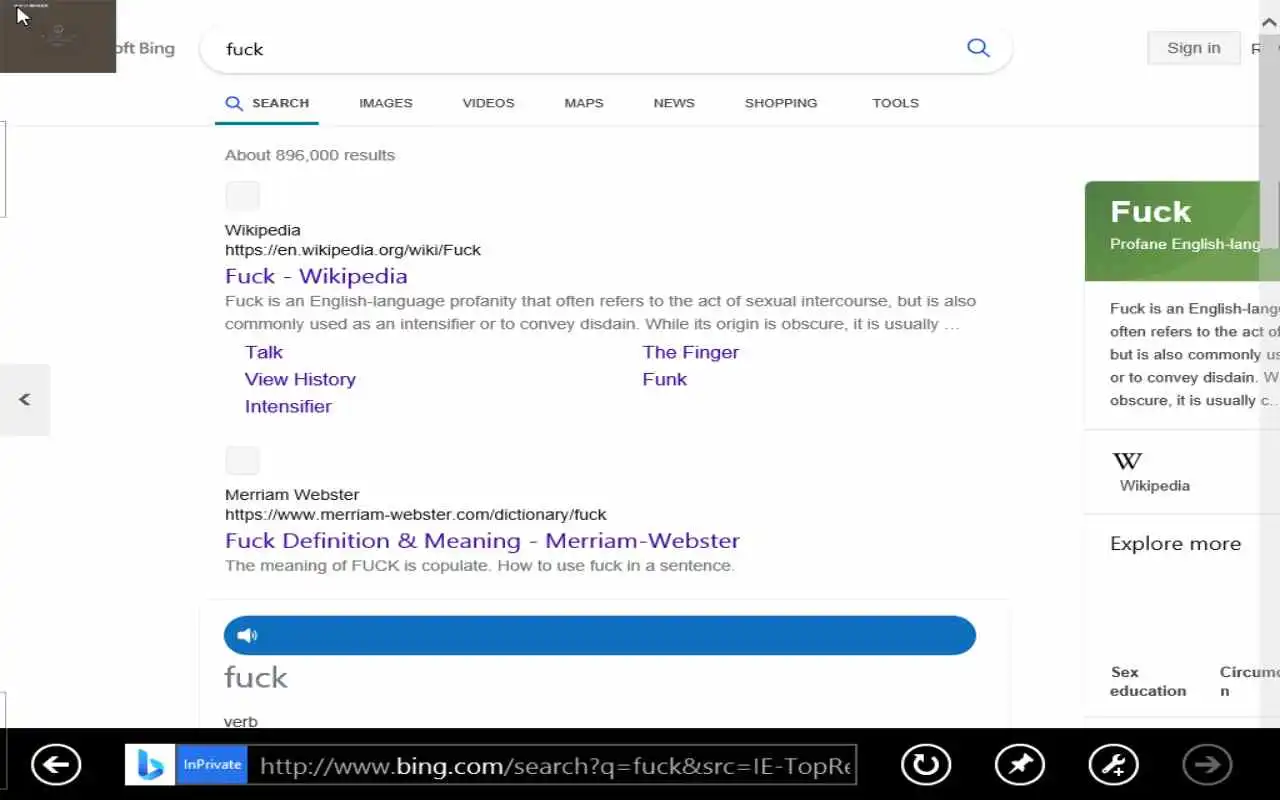Image resolution: width=1280 pixels, height=800 pixels.
Task: Click the en.wikipedia.org URL text
Action: (x=353, y=250)
